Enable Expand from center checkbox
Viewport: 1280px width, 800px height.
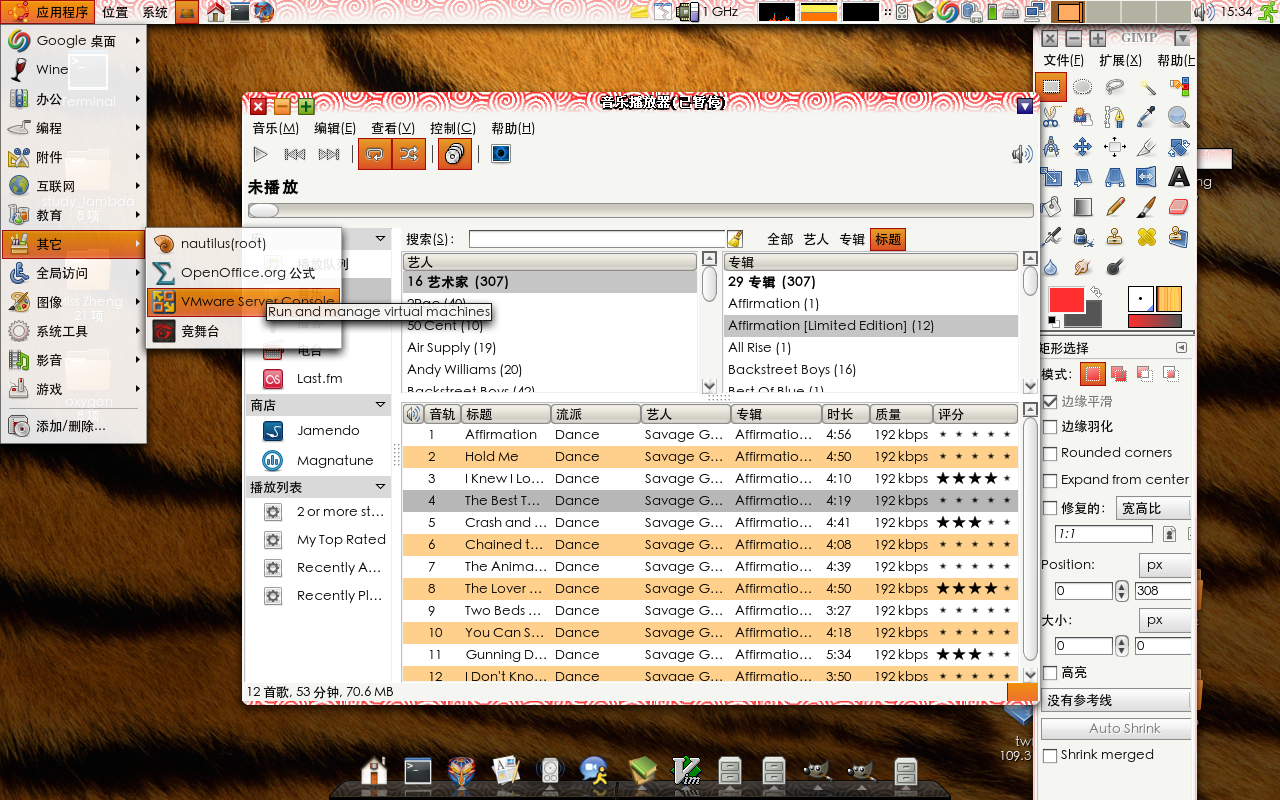1050,480
